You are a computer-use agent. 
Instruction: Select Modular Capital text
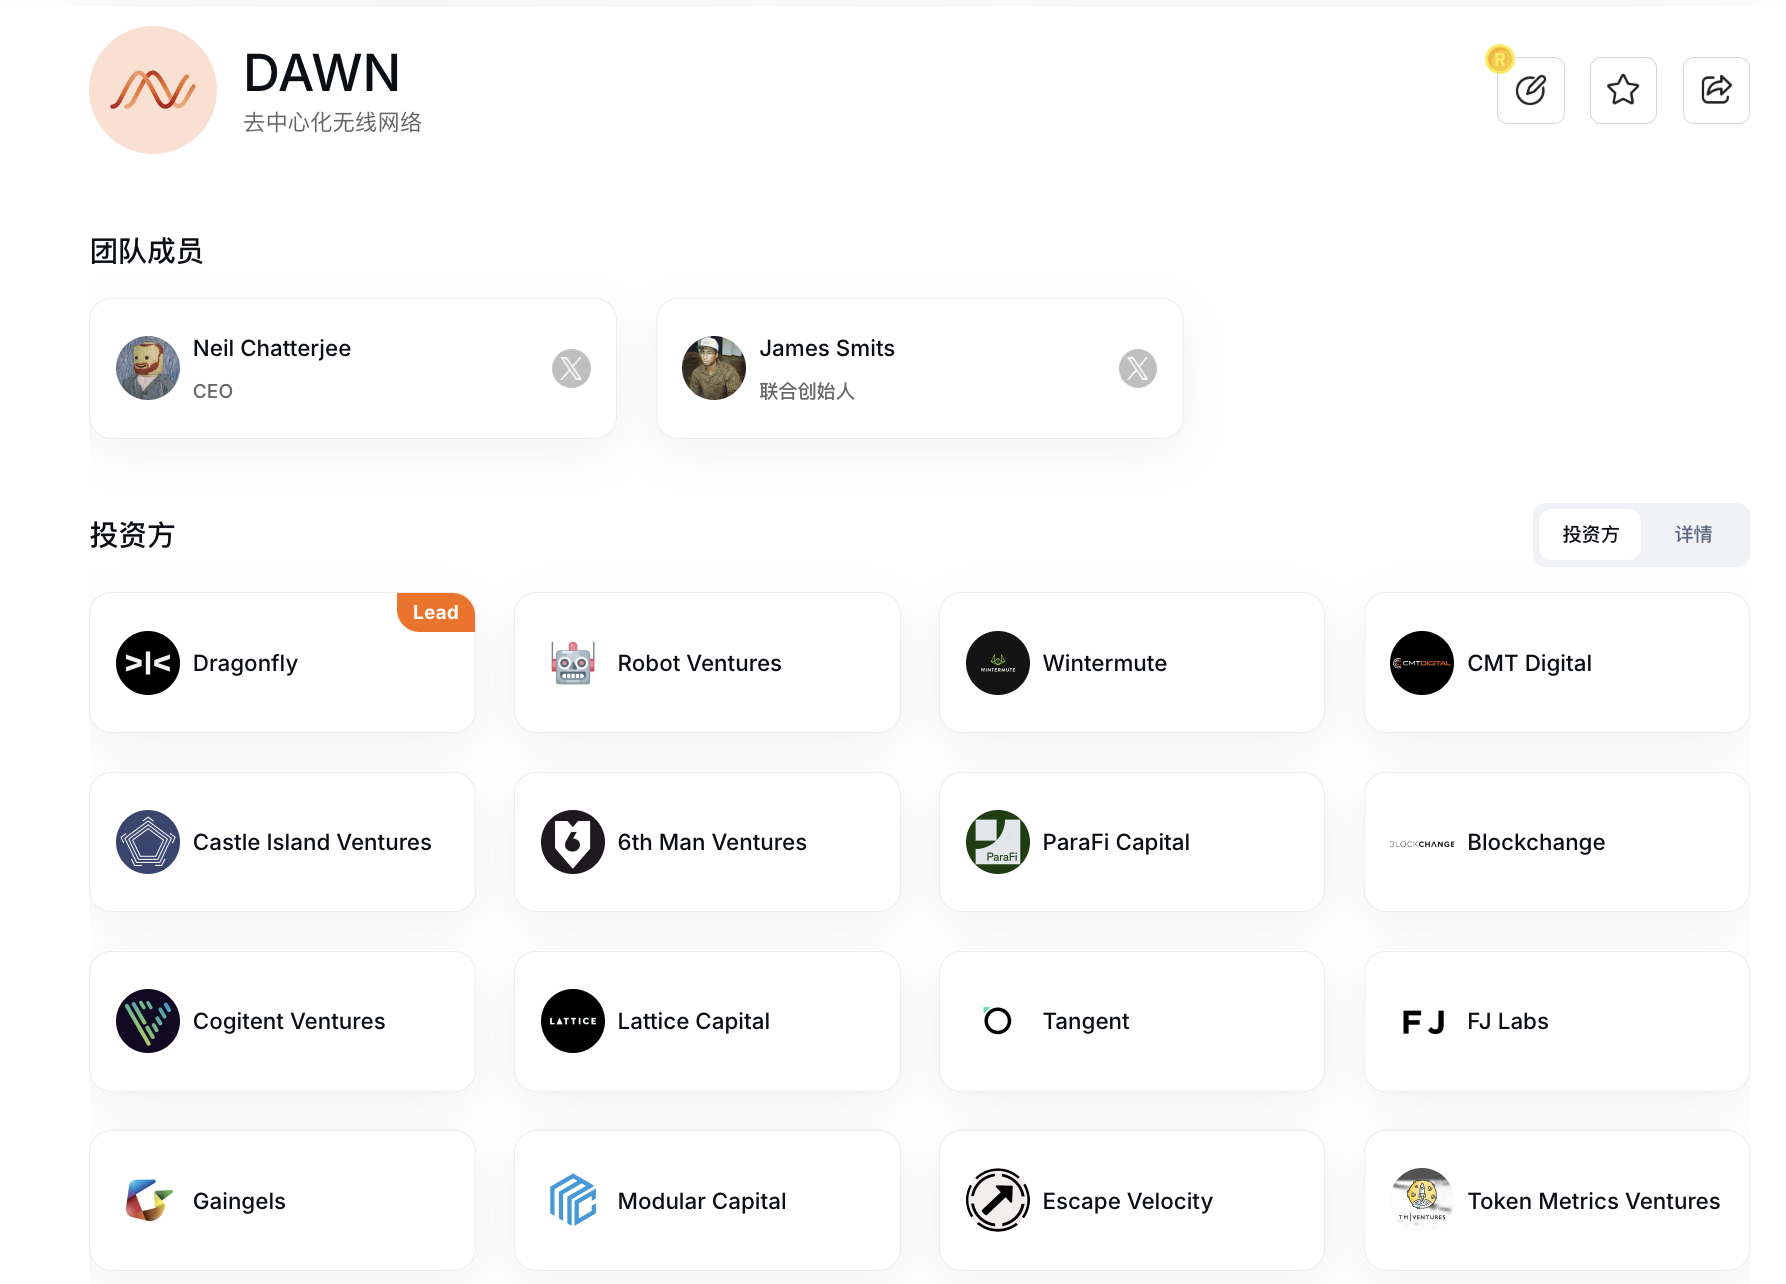[702, 1201]
